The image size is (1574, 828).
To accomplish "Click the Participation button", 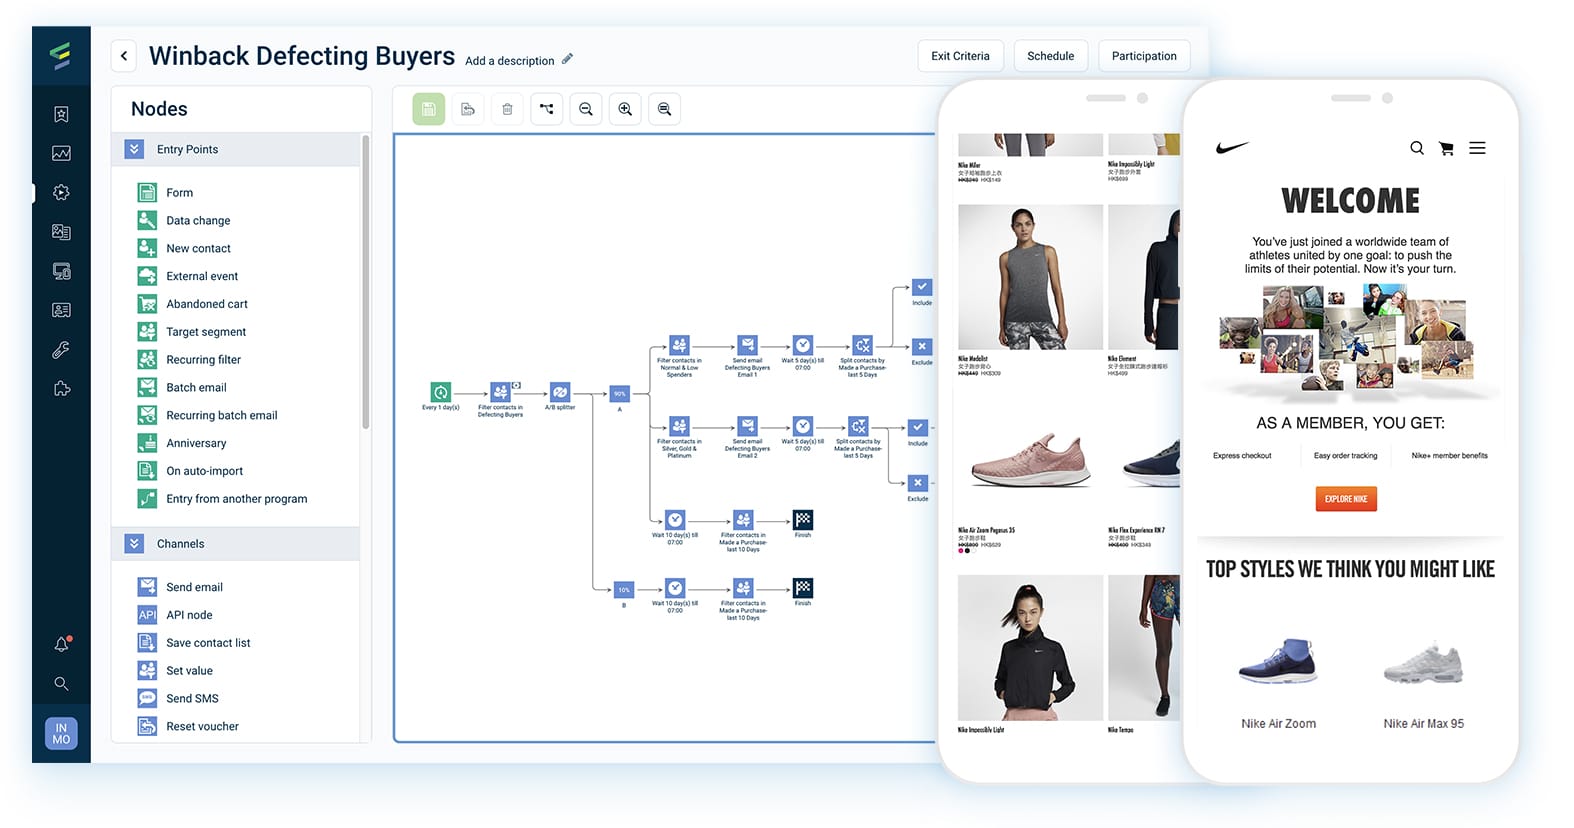I will [1144, 56].
